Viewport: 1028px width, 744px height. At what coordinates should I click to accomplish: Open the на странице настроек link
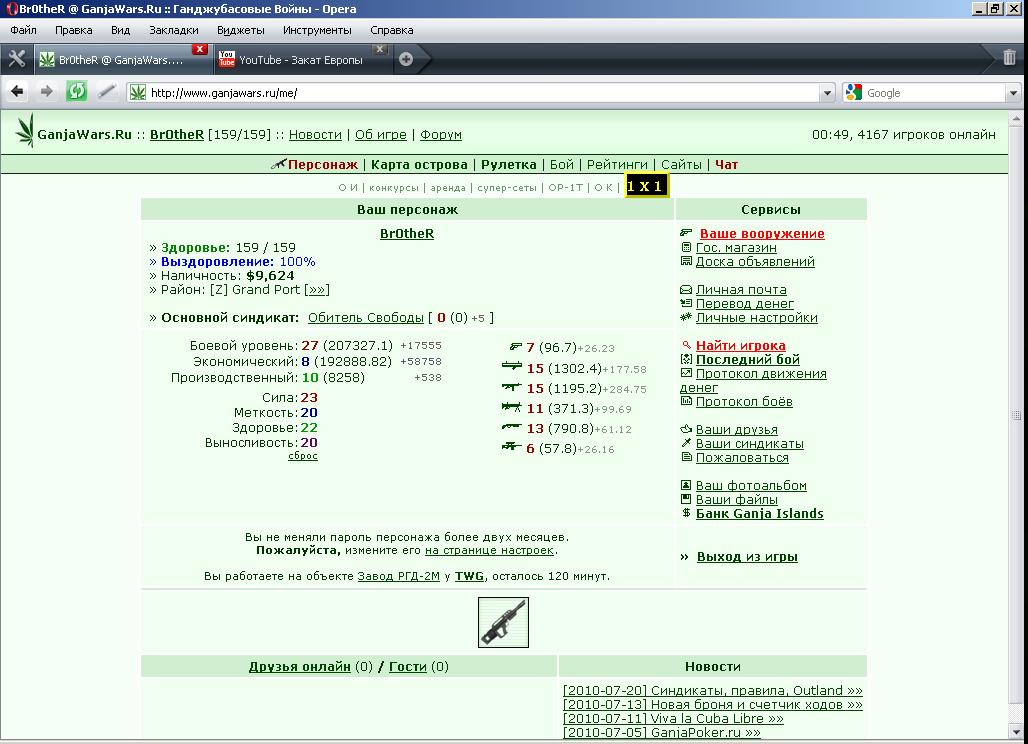pyautogui.click(x=490, y=551)
